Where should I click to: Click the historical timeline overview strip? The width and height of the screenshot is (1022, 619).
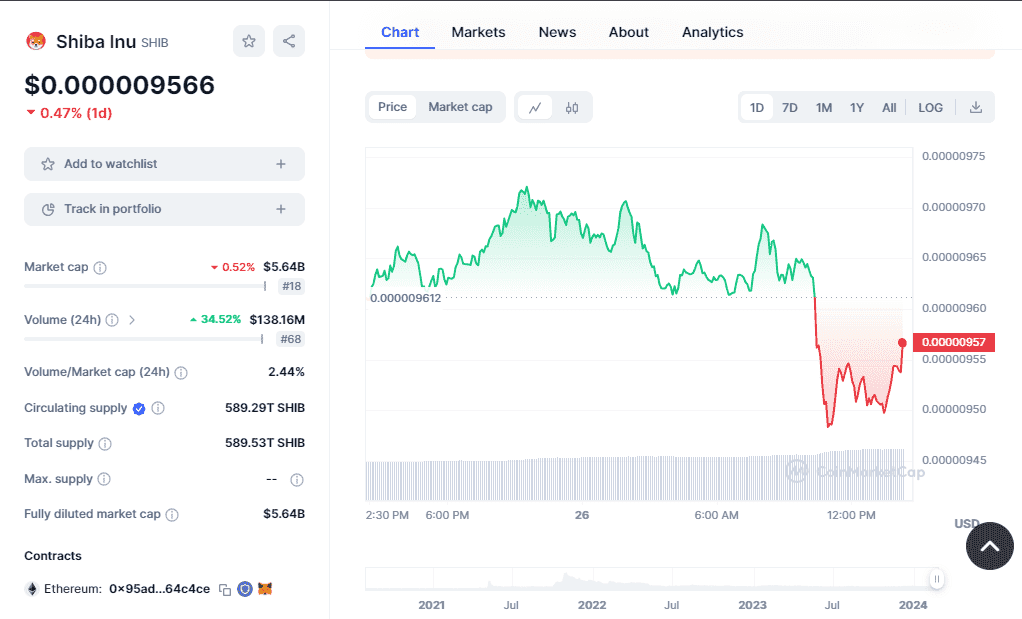pyautogui.click(x=650, y=579)
